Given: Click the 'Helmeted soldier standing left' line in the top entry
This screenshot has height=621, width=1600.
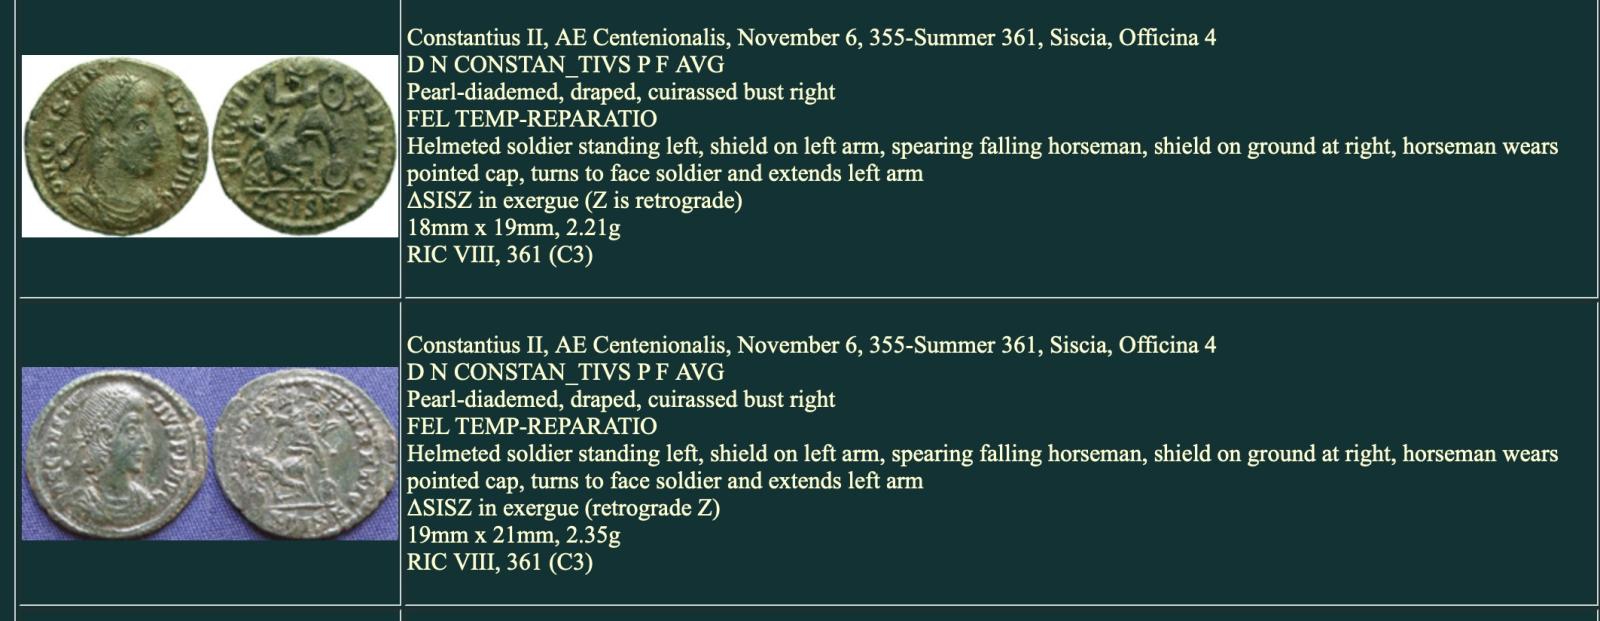Looking at the screenshot, I should (981, 147).
